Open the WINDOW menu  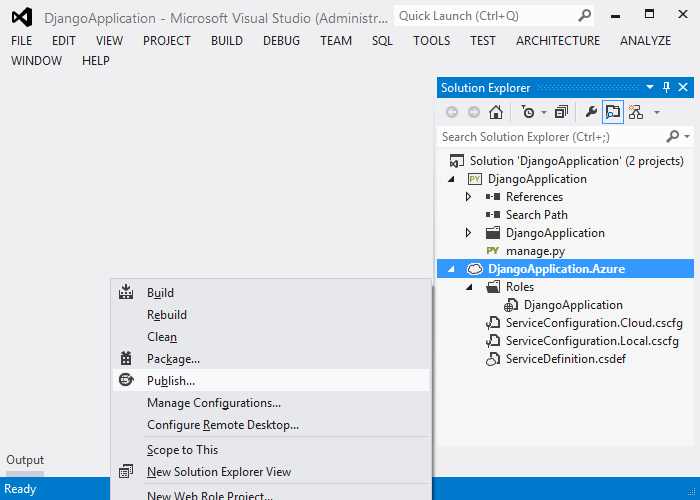click(37, 61)
